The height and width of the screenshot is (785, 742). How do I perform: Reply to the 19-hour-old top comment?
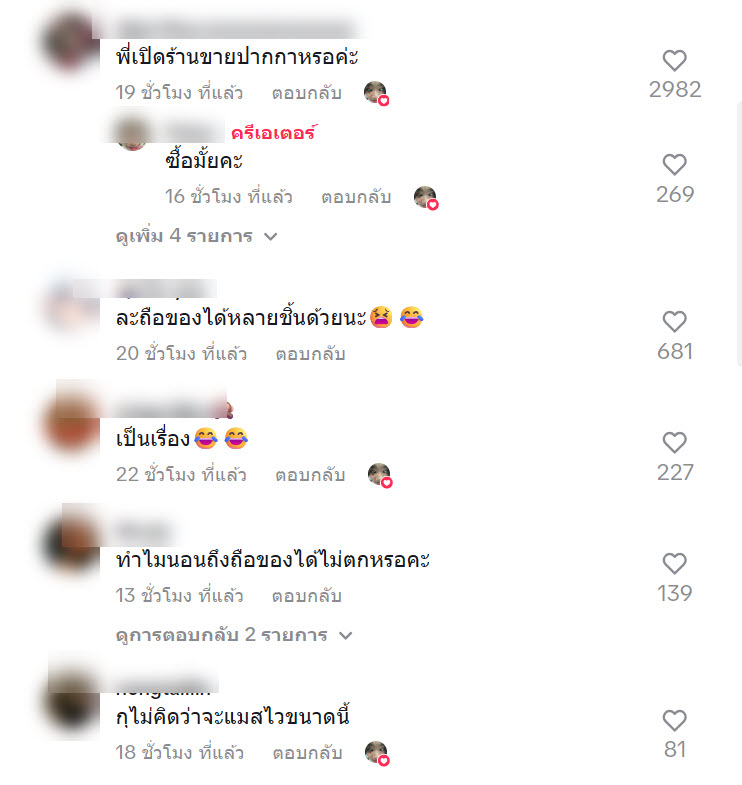tap(306, 93)
